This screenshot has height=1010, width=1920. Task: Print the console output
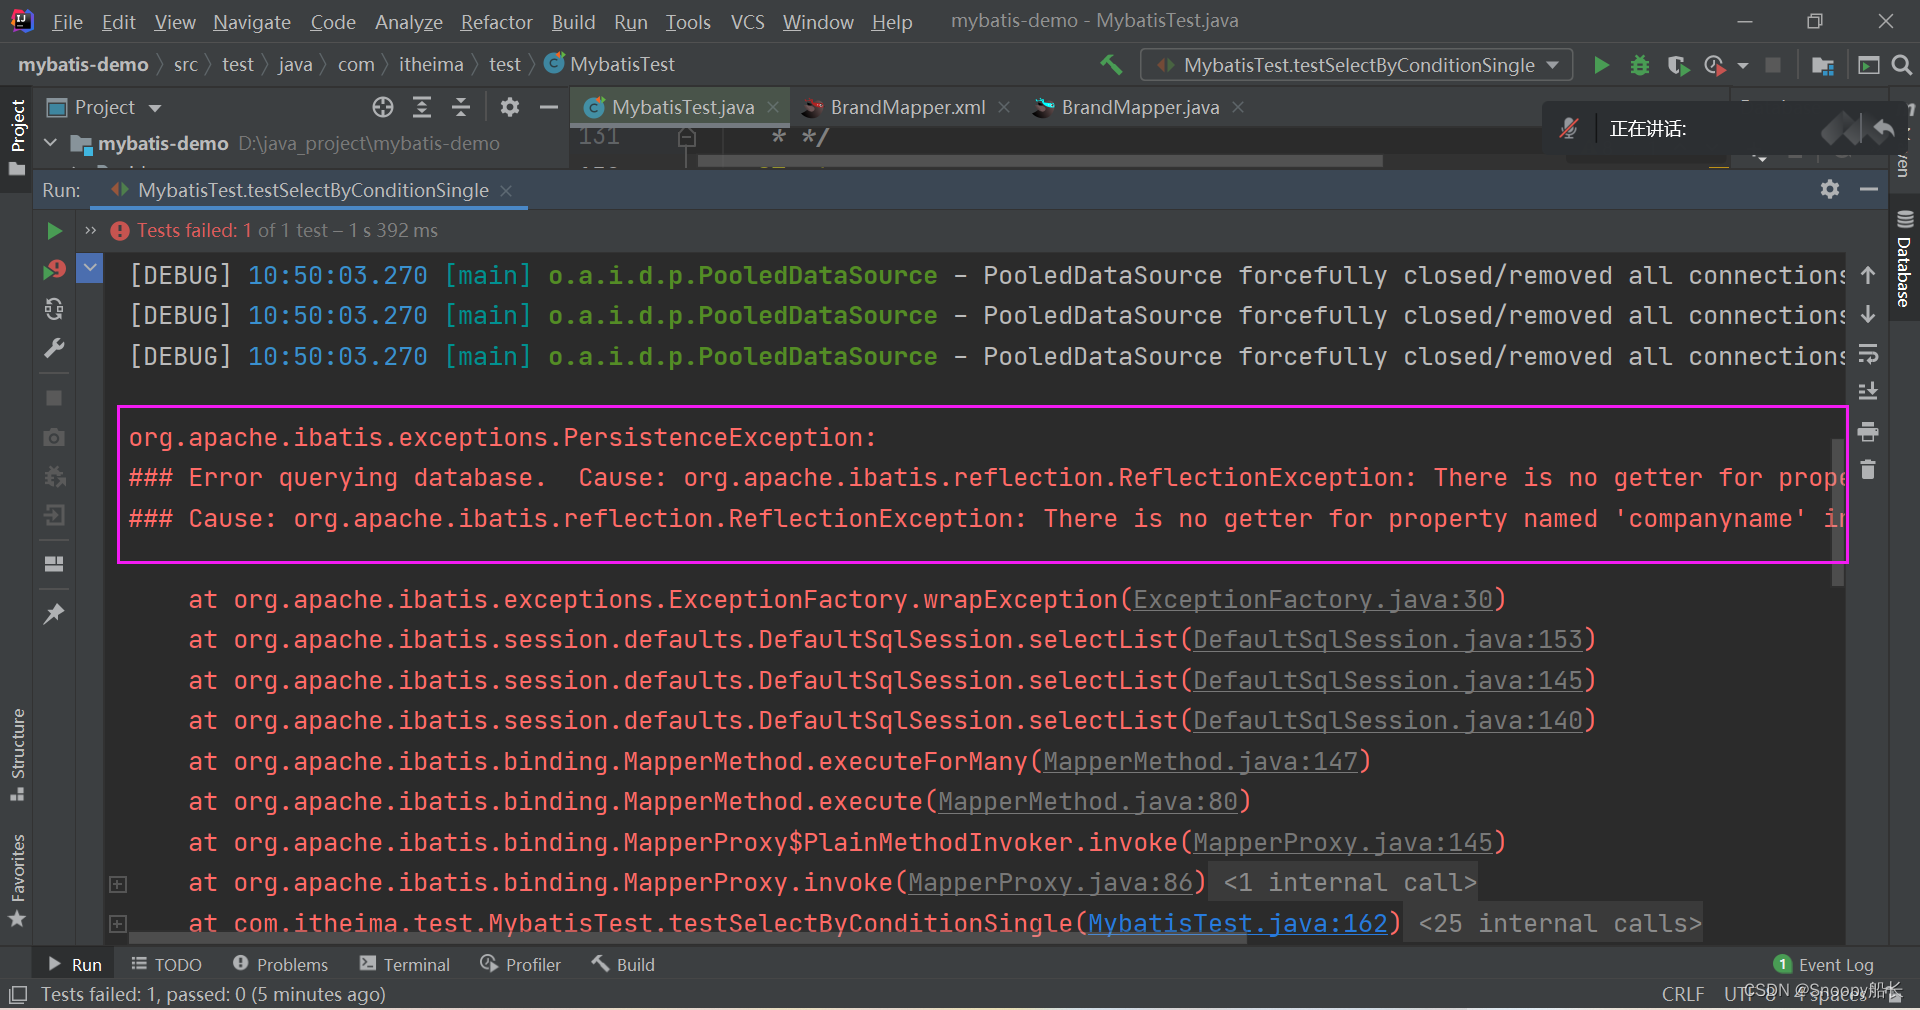(x=1868, y=432)
